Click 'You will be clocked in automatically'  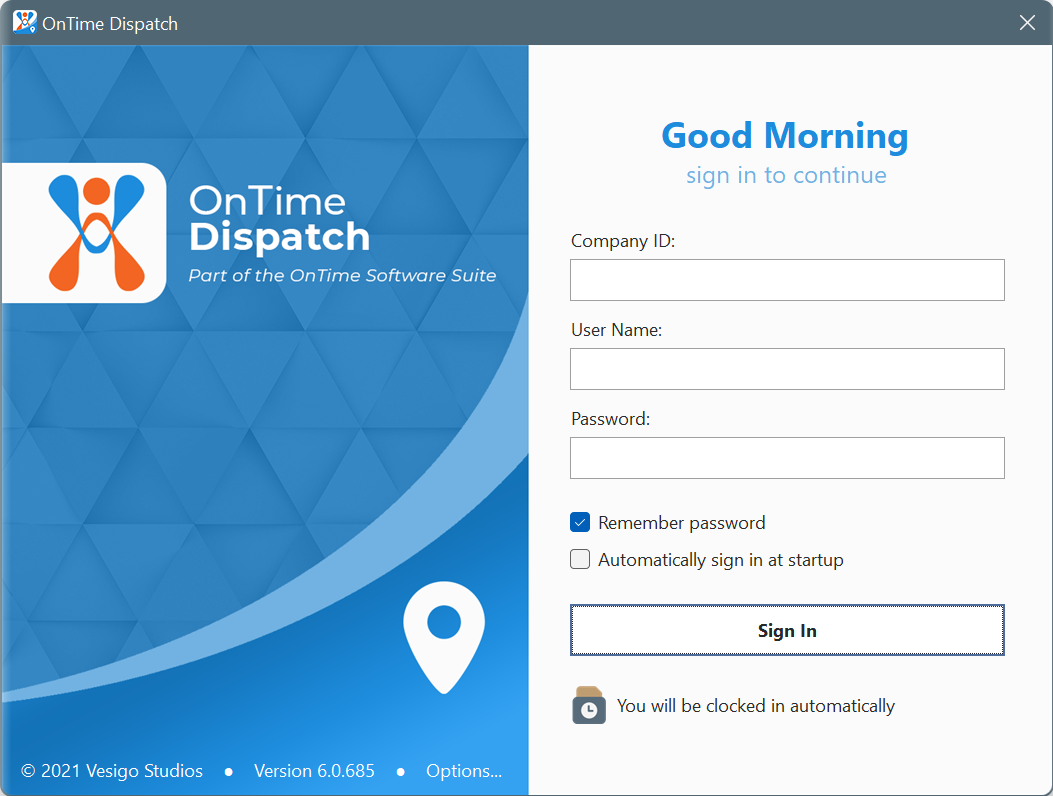756,706
